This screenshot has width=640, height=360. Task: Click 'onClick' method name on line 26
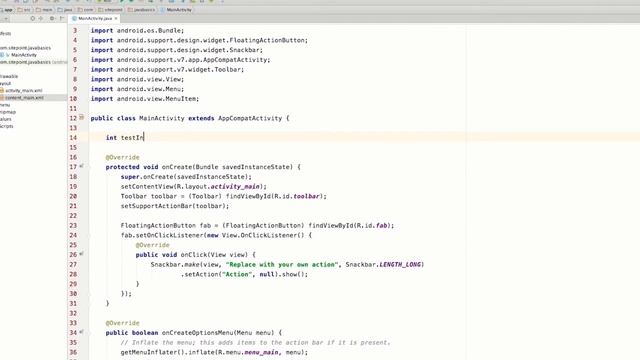point(193,255)
